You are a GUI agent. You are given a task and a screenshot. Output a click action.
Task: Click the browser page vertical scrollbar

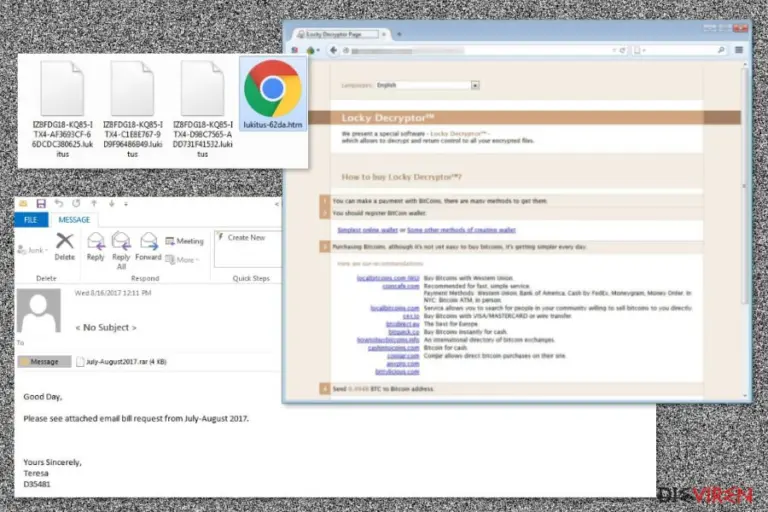click(744, 186)
